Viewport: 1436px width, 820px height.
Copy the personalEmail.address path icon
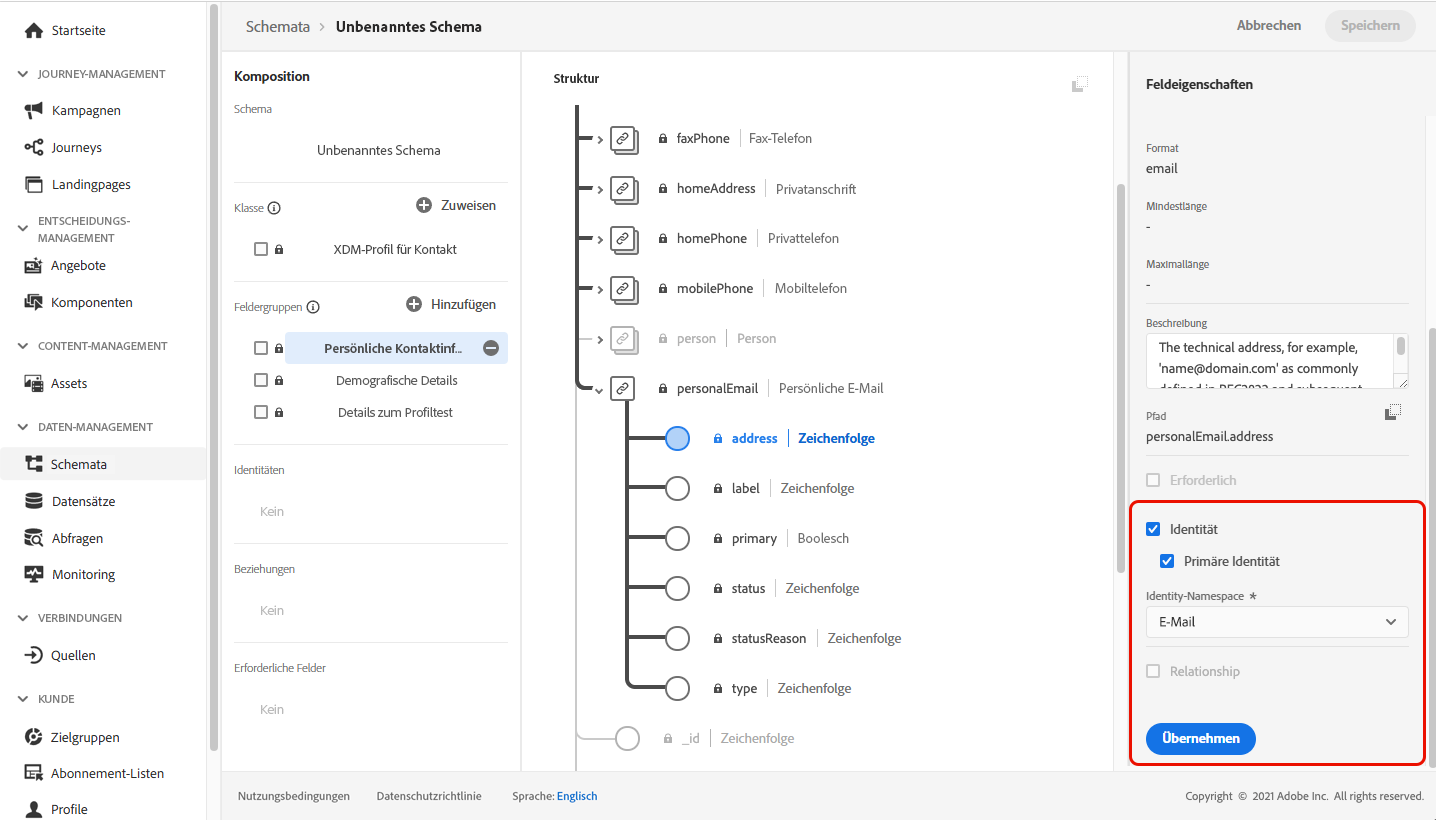pos(1394,412)
